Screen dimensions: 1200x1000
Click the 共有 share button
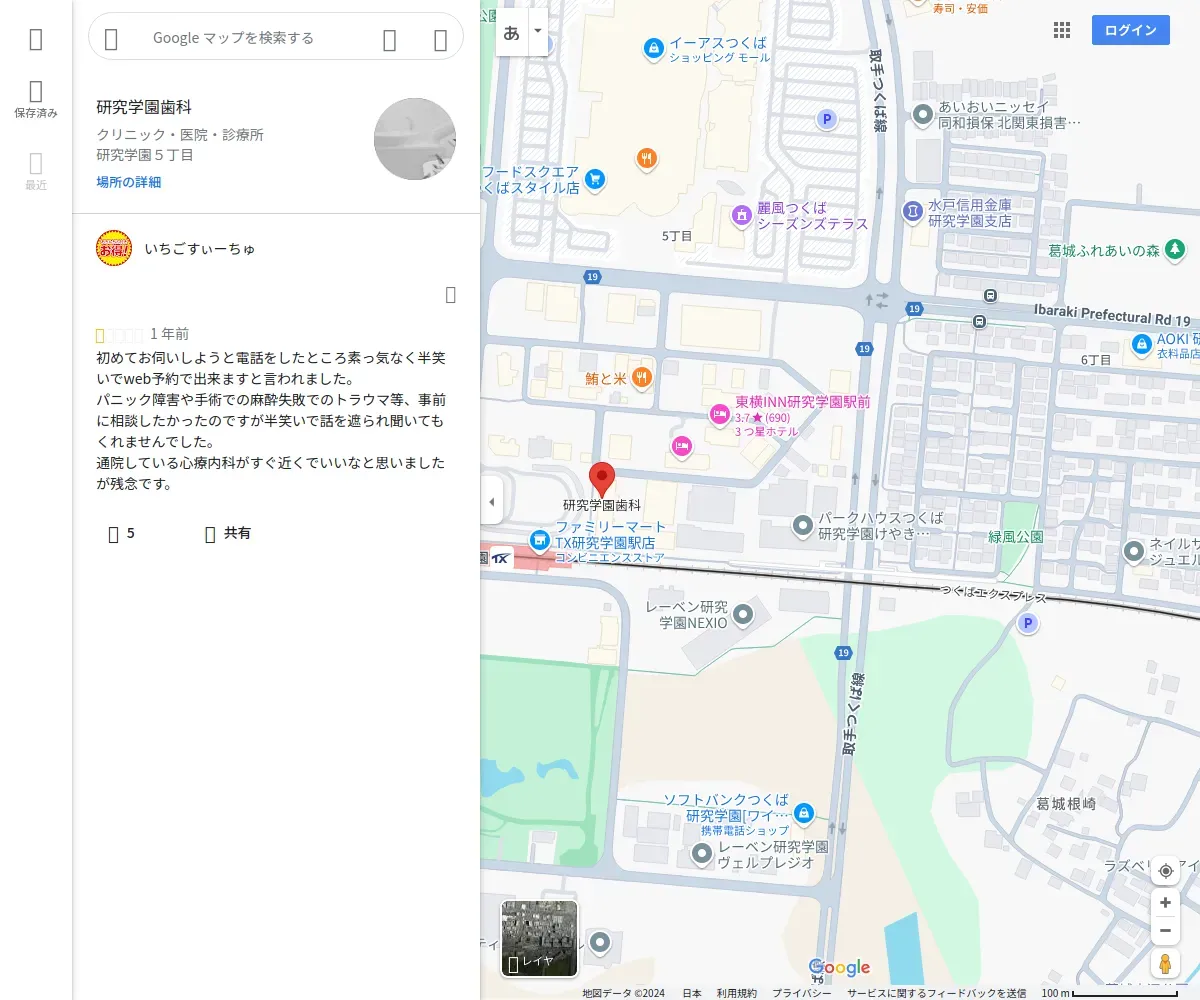228,534
